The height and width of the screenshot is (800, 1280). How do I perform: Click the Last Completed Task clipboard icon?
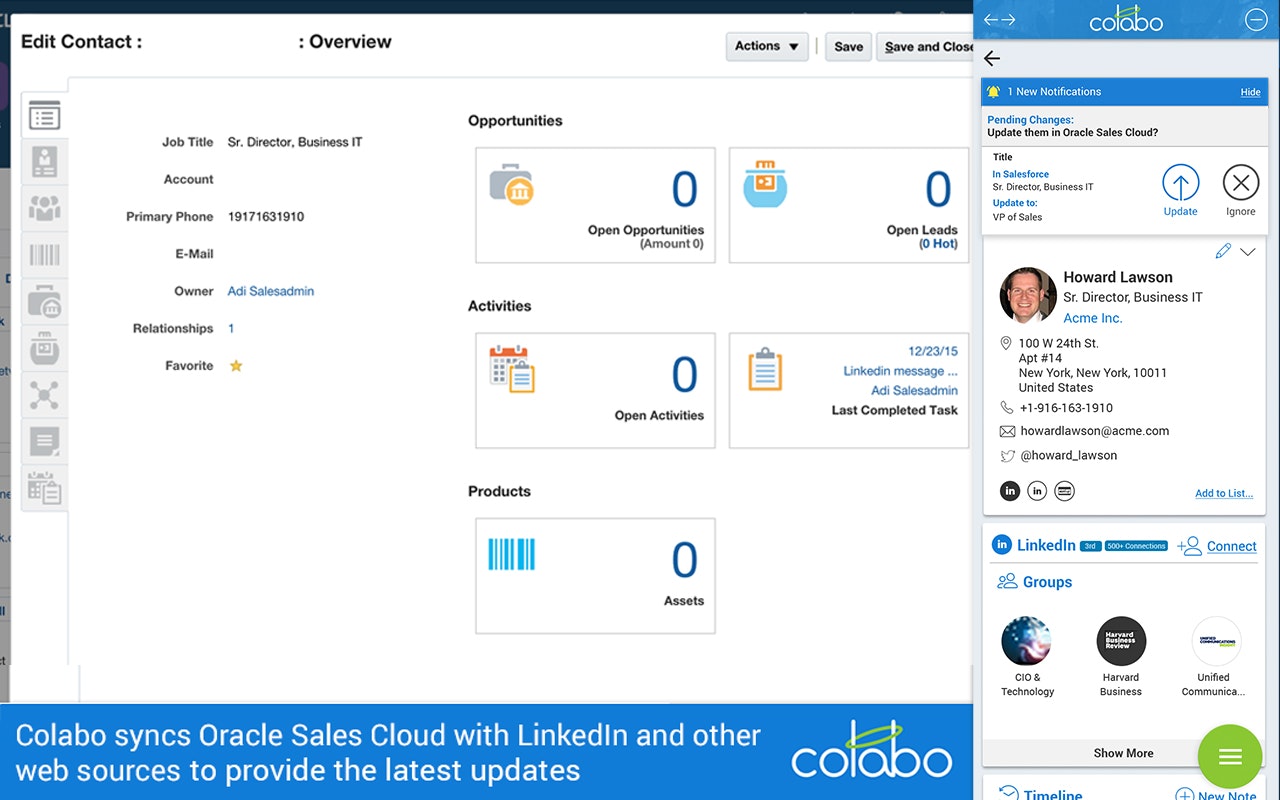coord(765,369)
